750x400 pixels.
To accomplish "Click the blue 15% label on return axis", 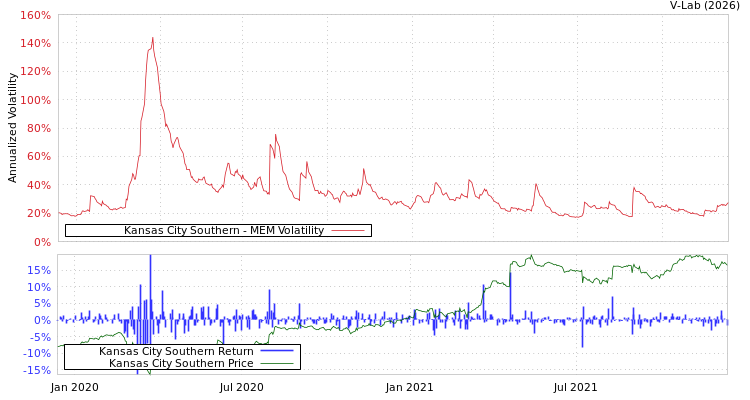I will (x=39, y=270).
